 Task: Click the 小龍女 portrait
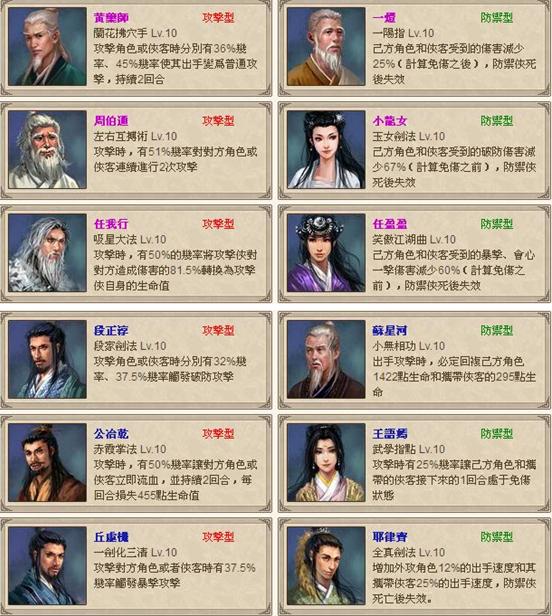(x=326, y=149)
